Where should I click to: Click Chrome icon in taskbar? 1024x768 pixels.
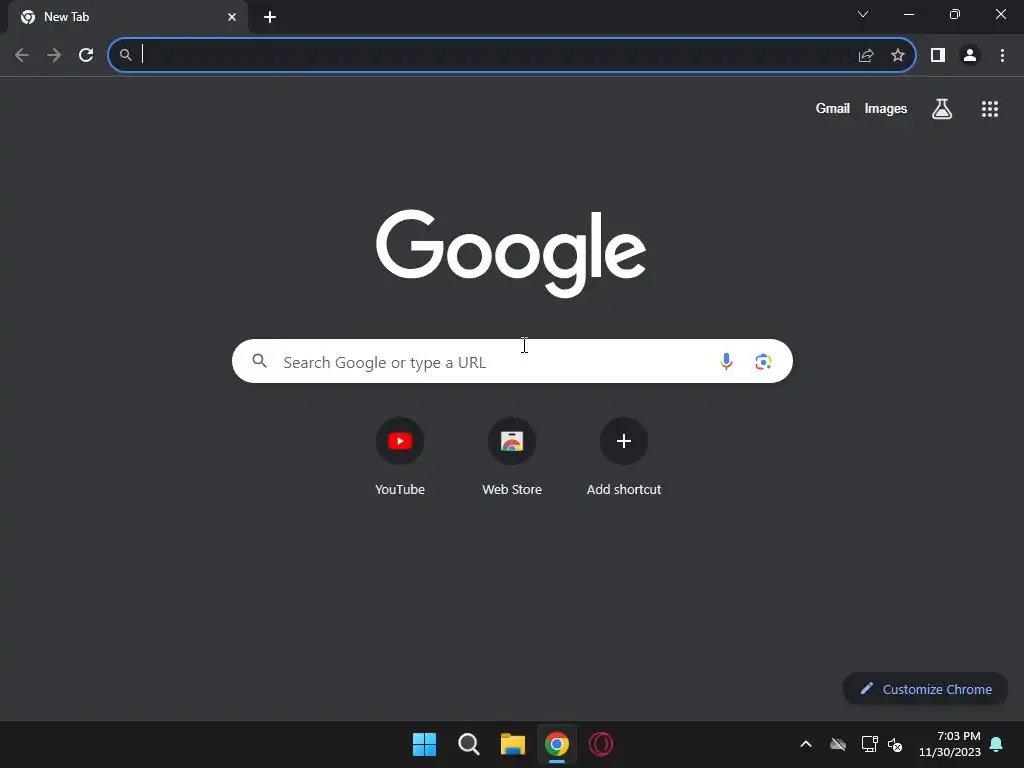[557, 744]
